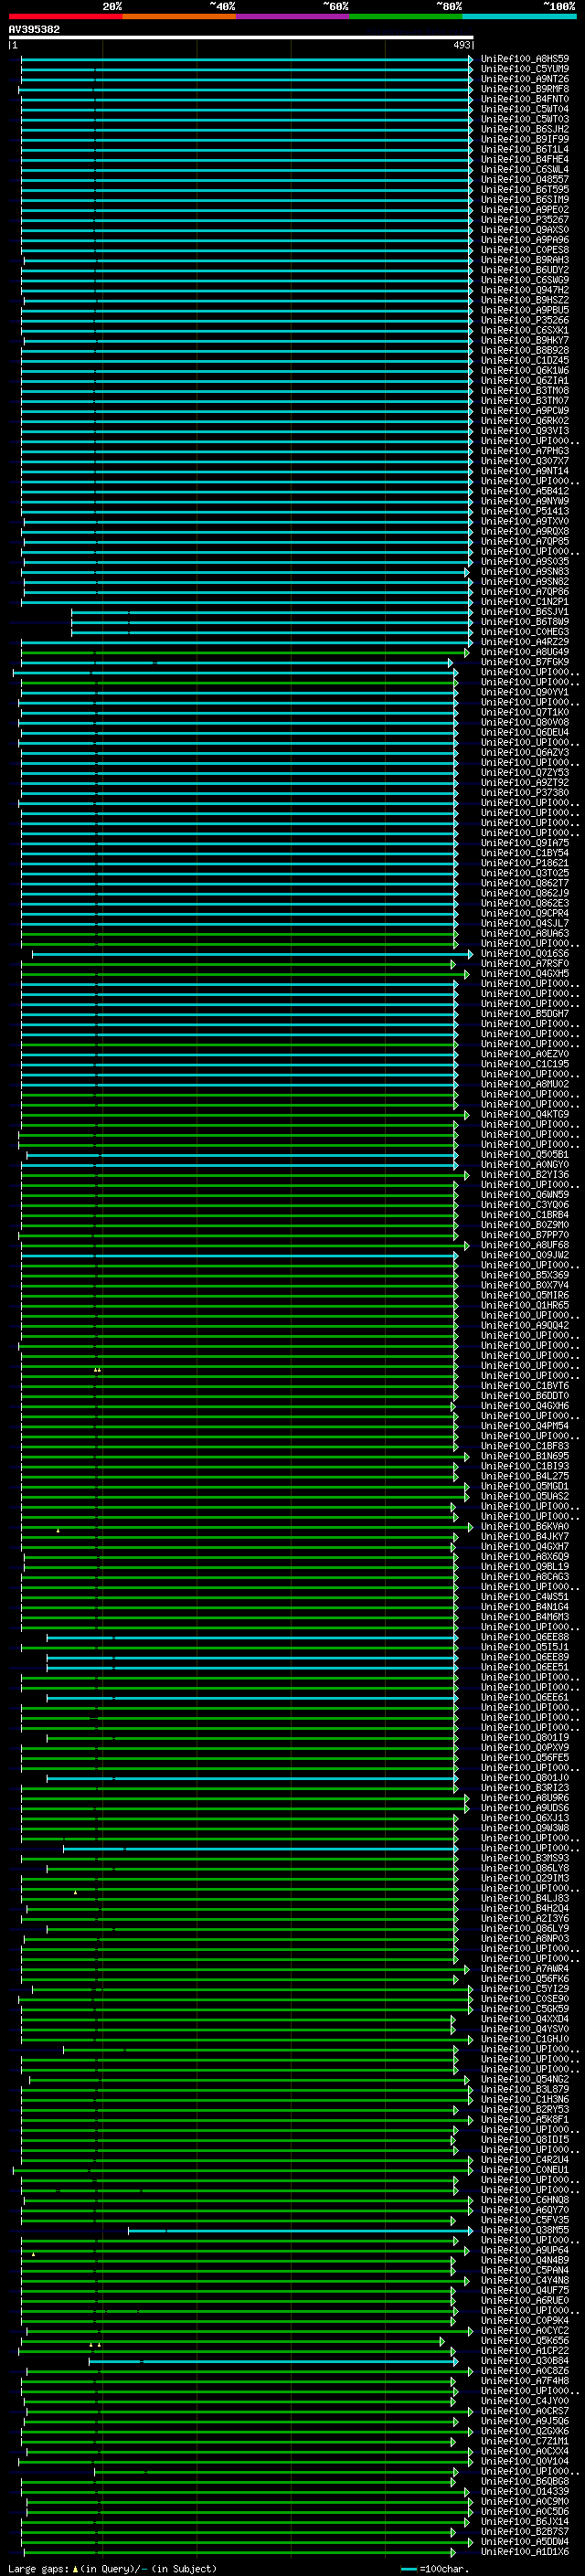Click the Large gaps legend text
This screenshot has width=585, height=2576.
coord(112,2568)
